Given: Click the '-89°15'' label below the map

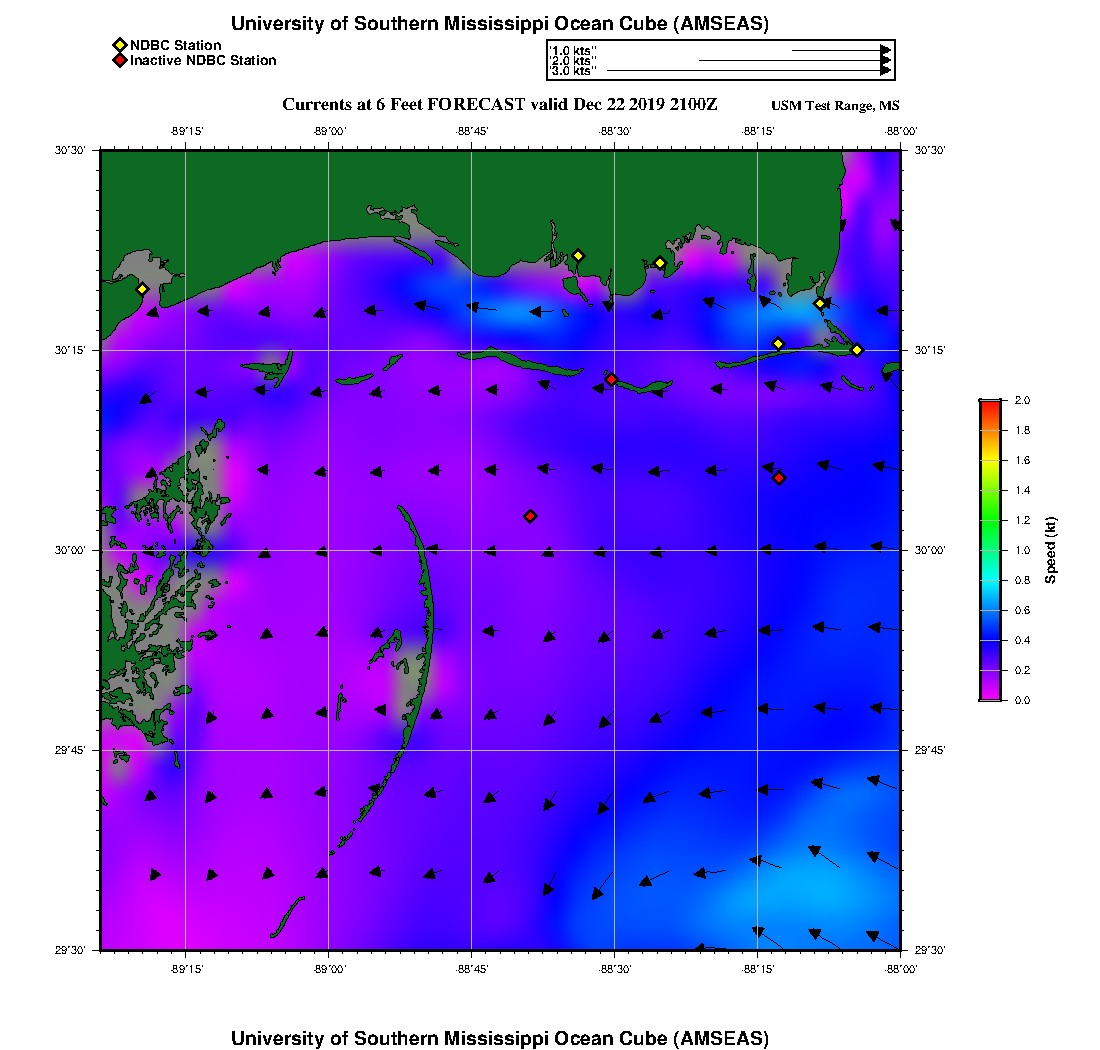Looking at the screenshot, I should pos(186,969).
